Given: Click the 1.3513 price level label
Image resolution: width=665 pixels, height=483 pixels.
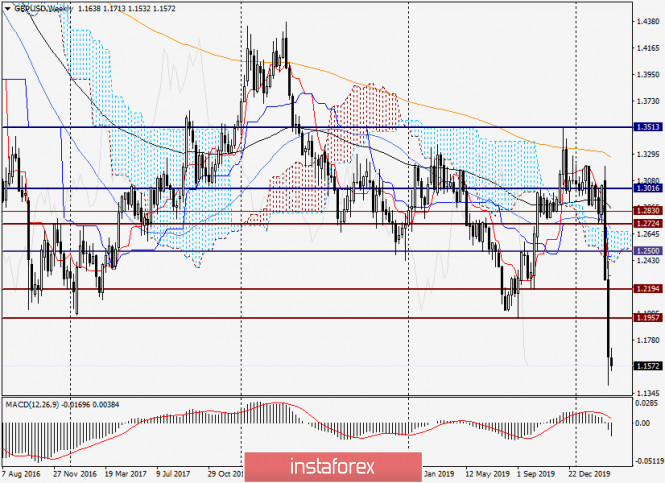Looking at the screenshot, I should coord(648,127).
